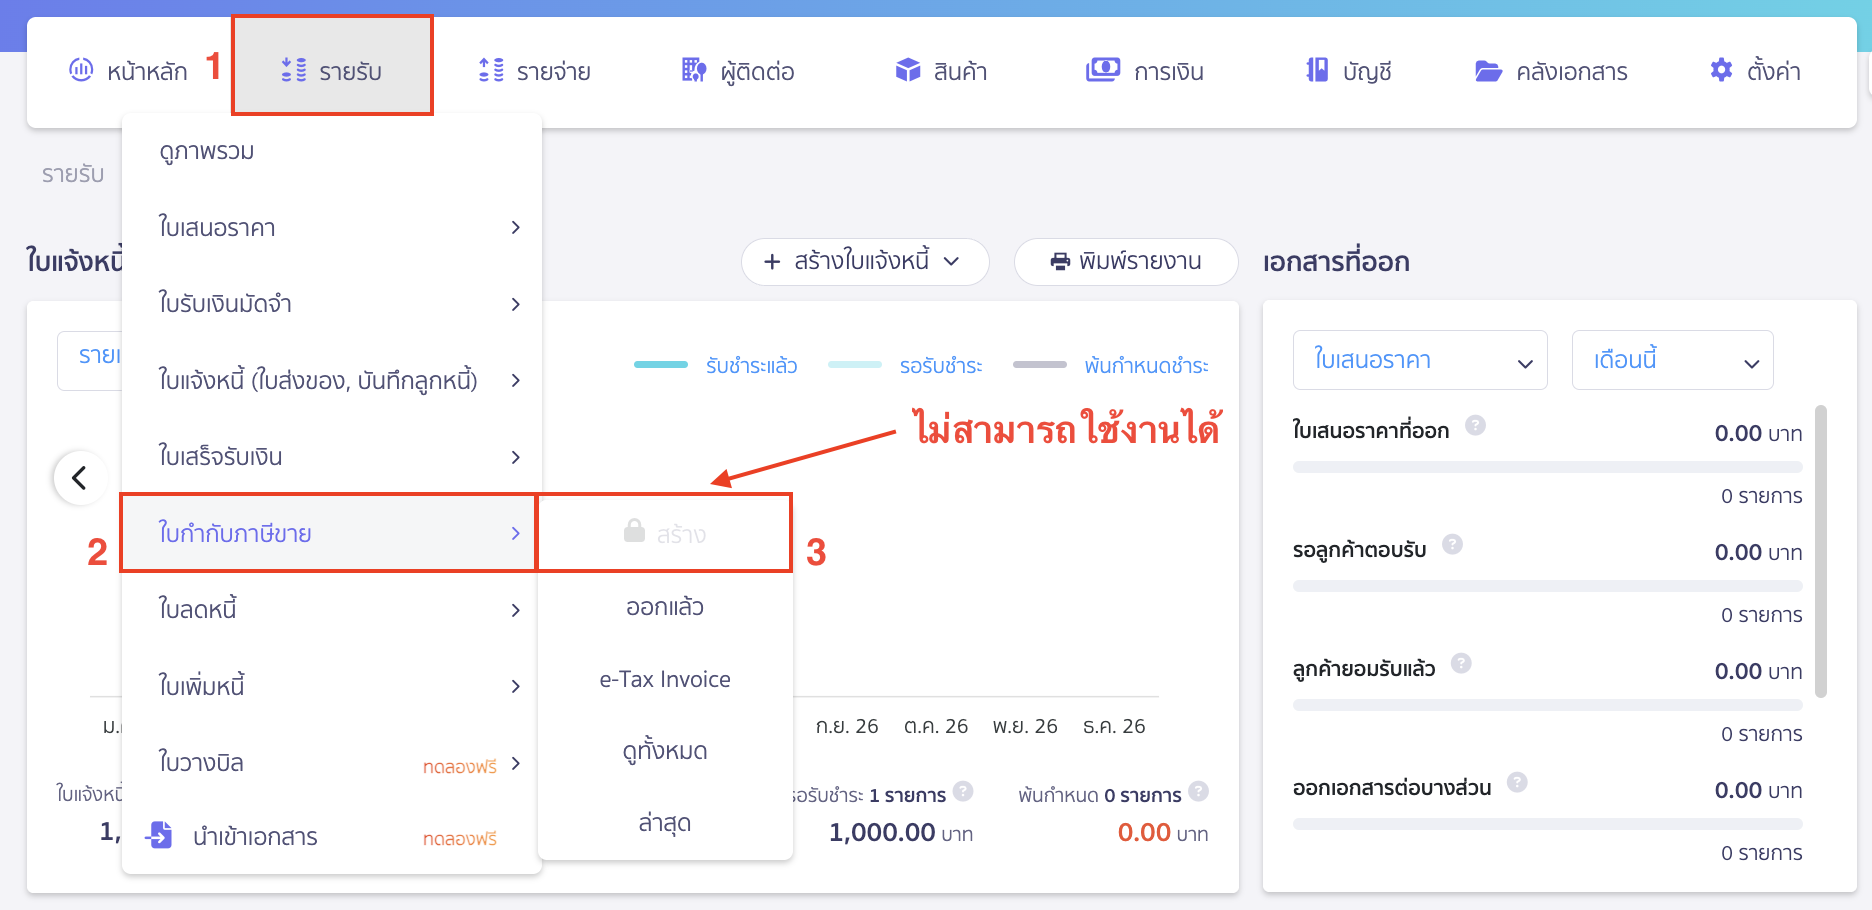Click the ตั้งค่า settings gear icon
The height and width of the screenshot is (910, 1872).
(1721, 70)
